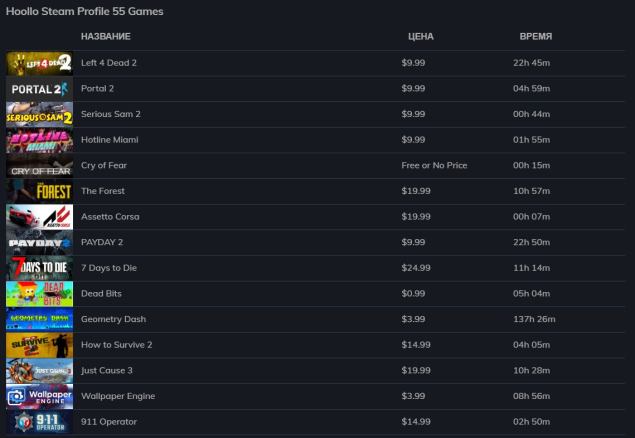Click the Just Cause 3 game name
This screenshot has height=438, width=635.
[x=107, y=371]
